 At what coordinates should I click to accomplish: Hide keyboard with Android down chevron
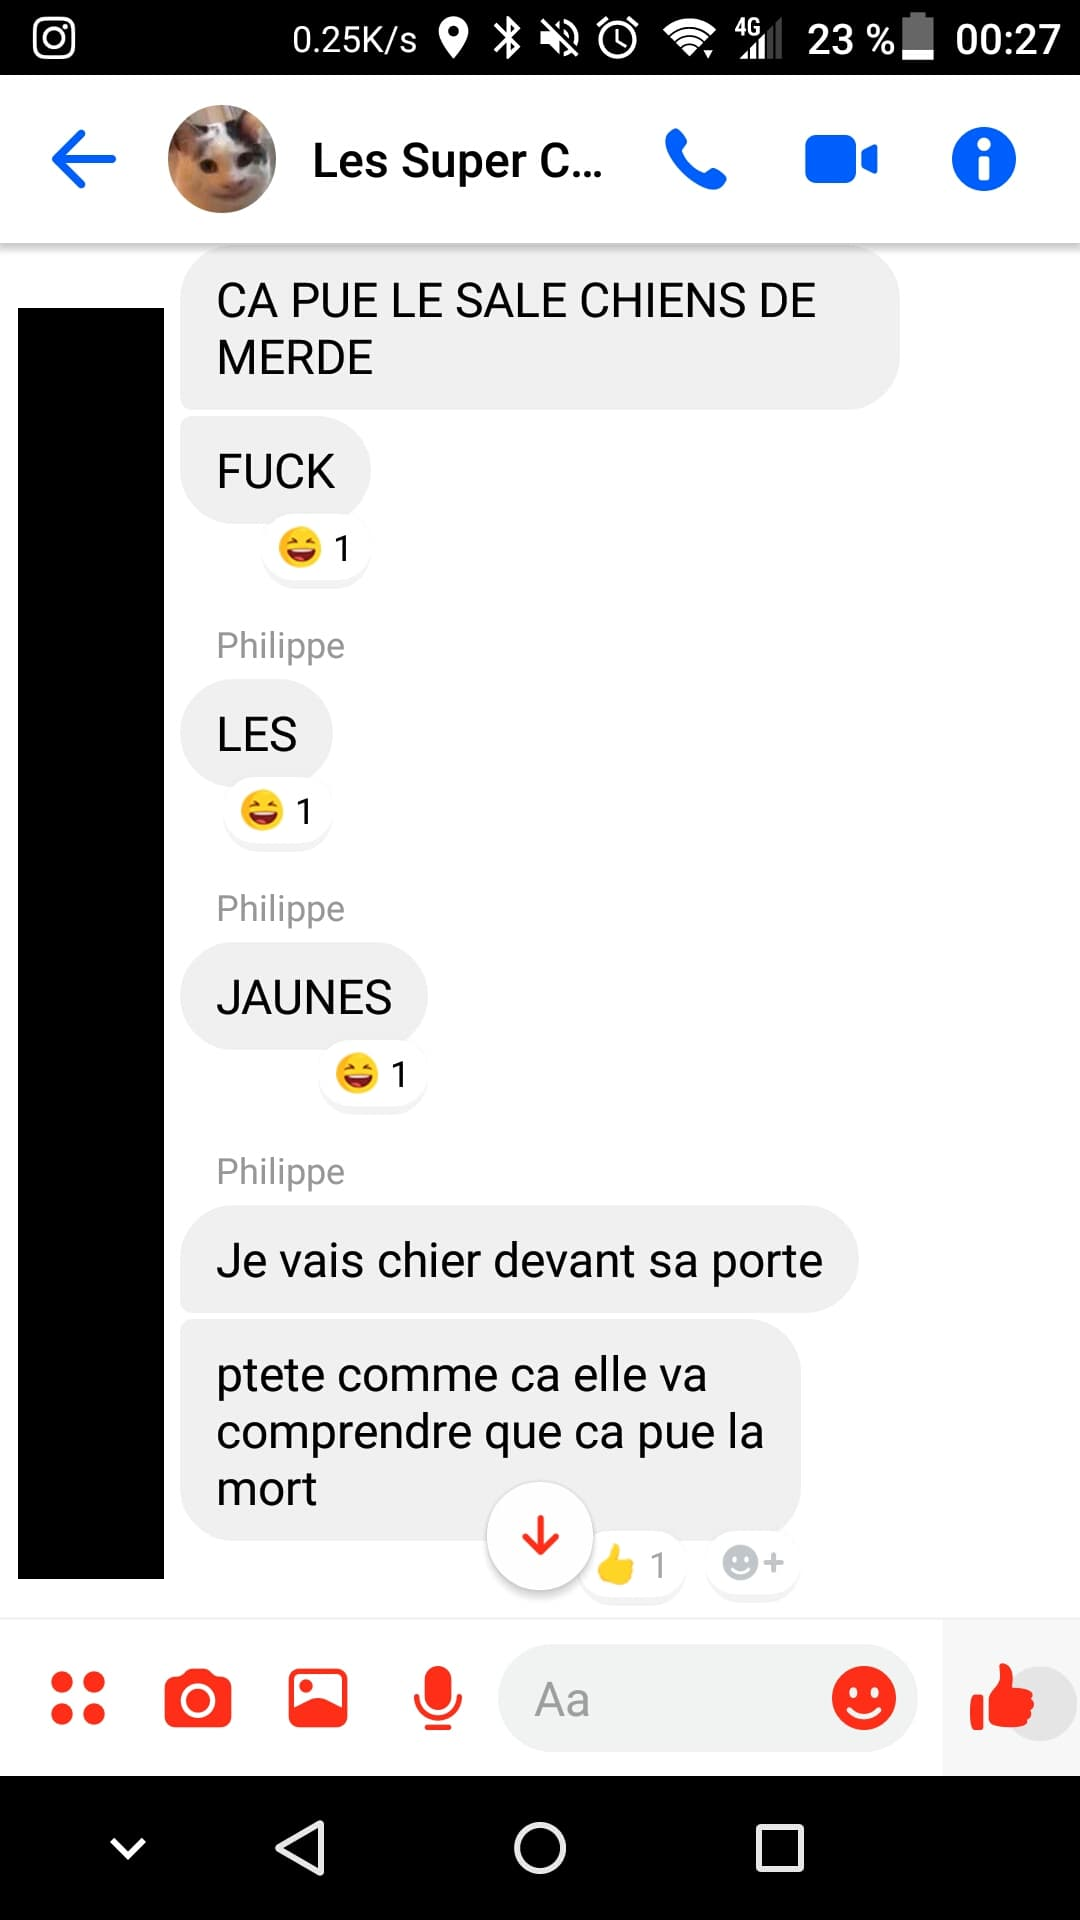128,1848
